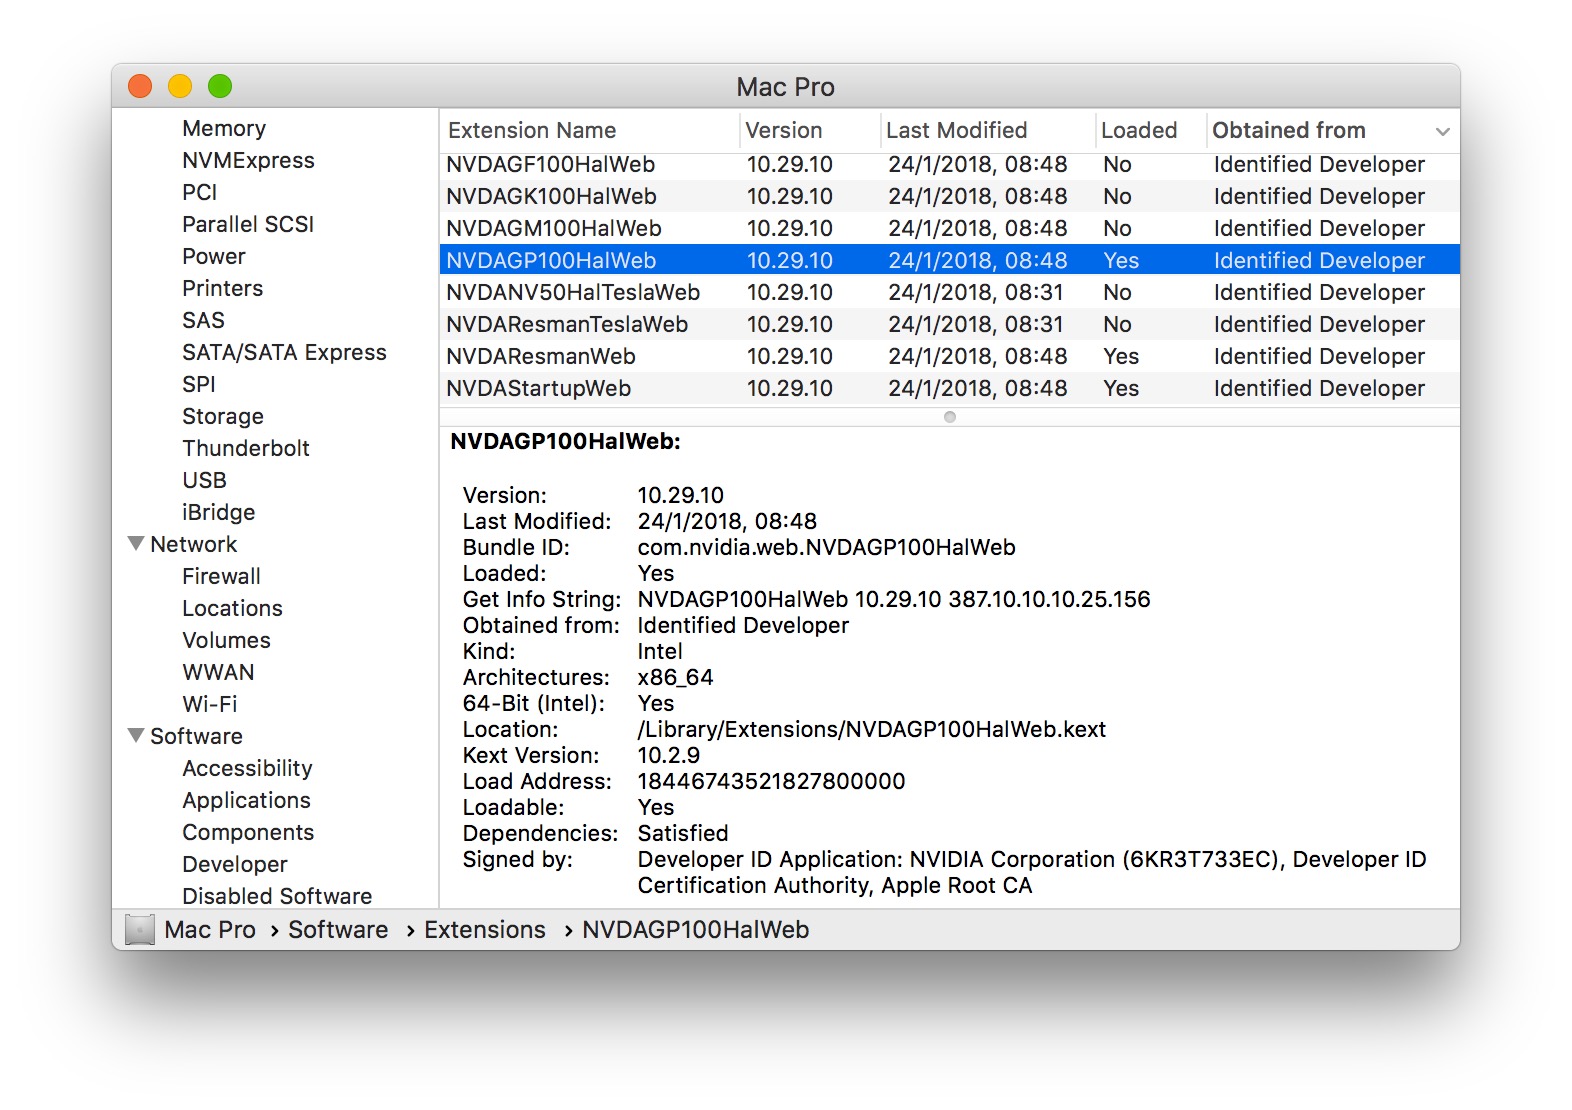Select Components in the sidebar

coord(248,832)
